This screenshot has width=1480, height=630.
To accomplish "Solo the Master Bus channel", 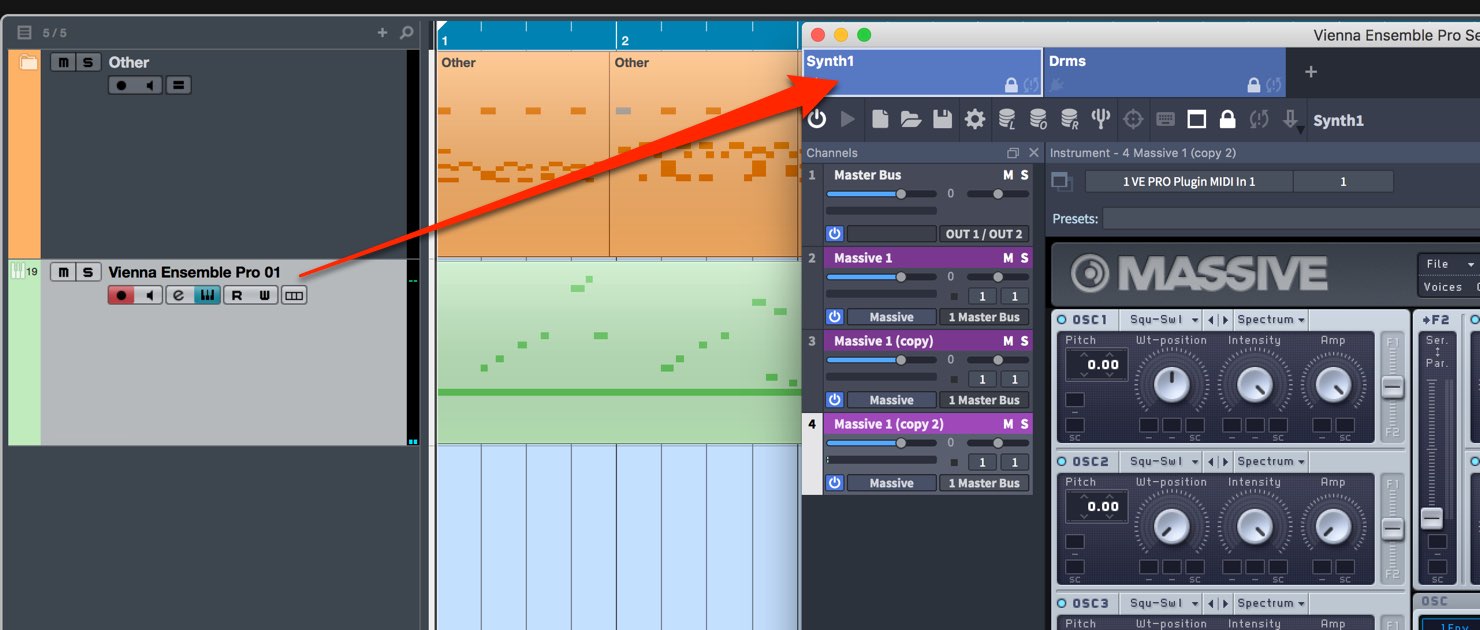I will pos(1024,175).
